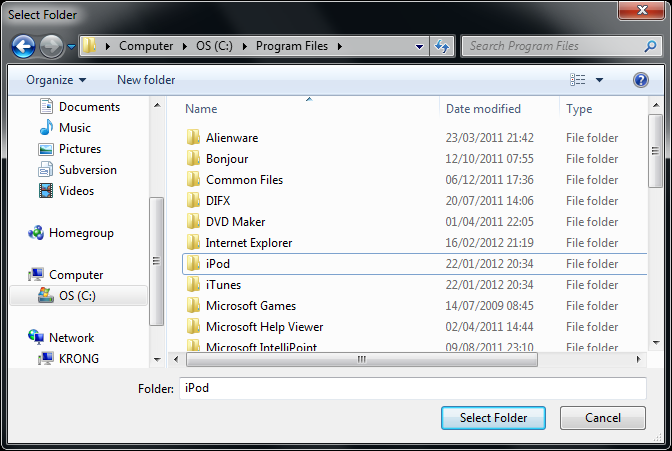Sort by the Type column header

(579, 109)
